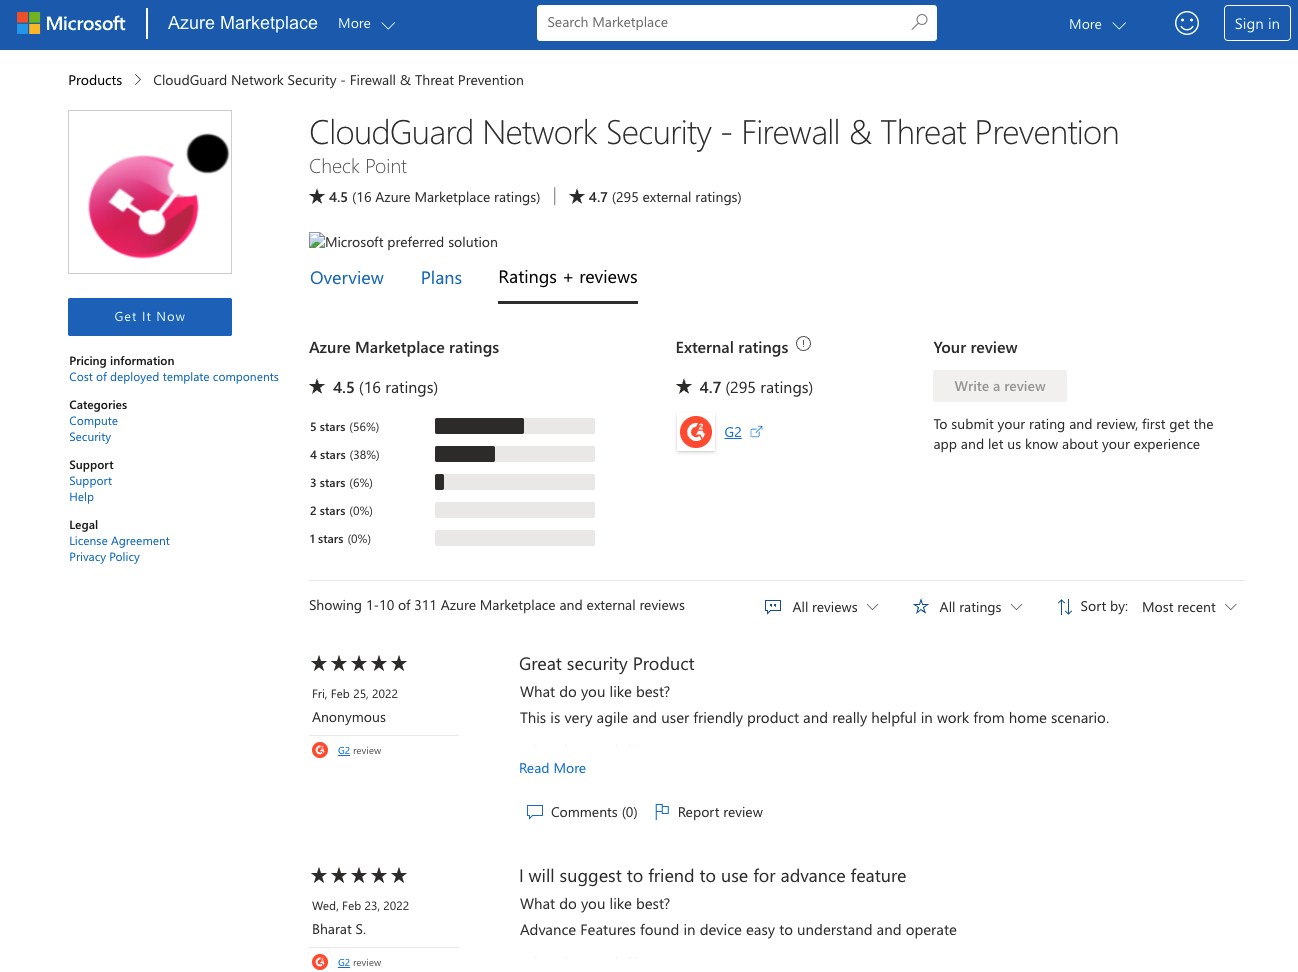Click the Microsoft logo icon
Screen dimensions: 1298x972
click(x=28, y=23)
